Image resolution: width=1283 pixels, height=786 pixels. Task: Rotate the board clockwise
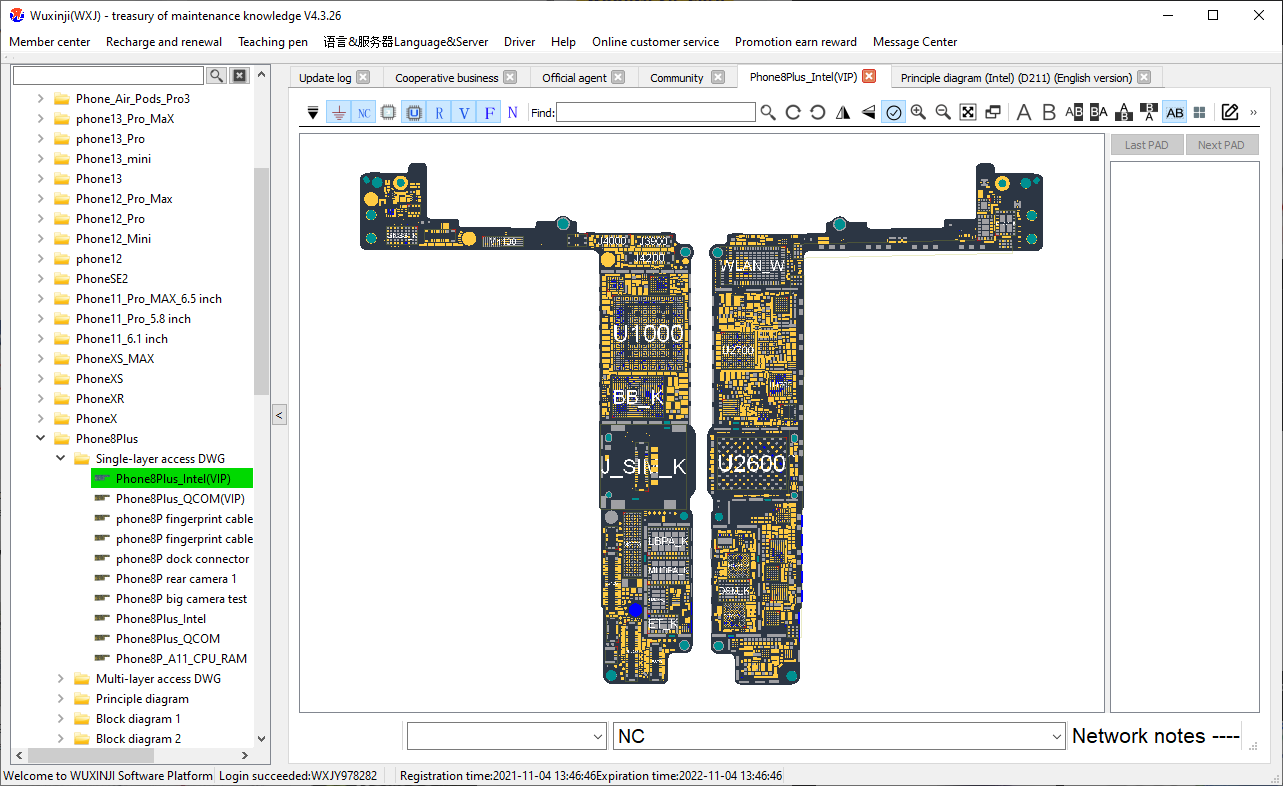[793, 113]
